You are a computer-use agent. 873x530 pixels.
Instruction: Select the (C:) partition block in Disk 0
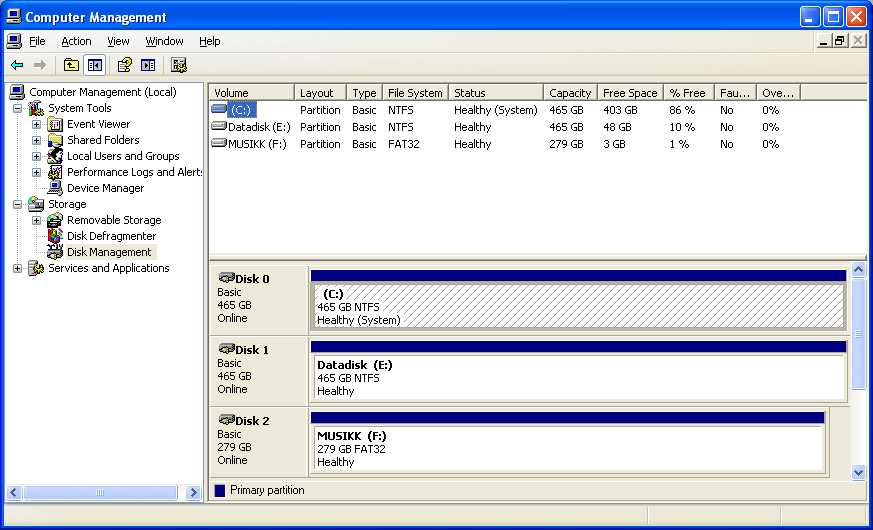point(578,306)
